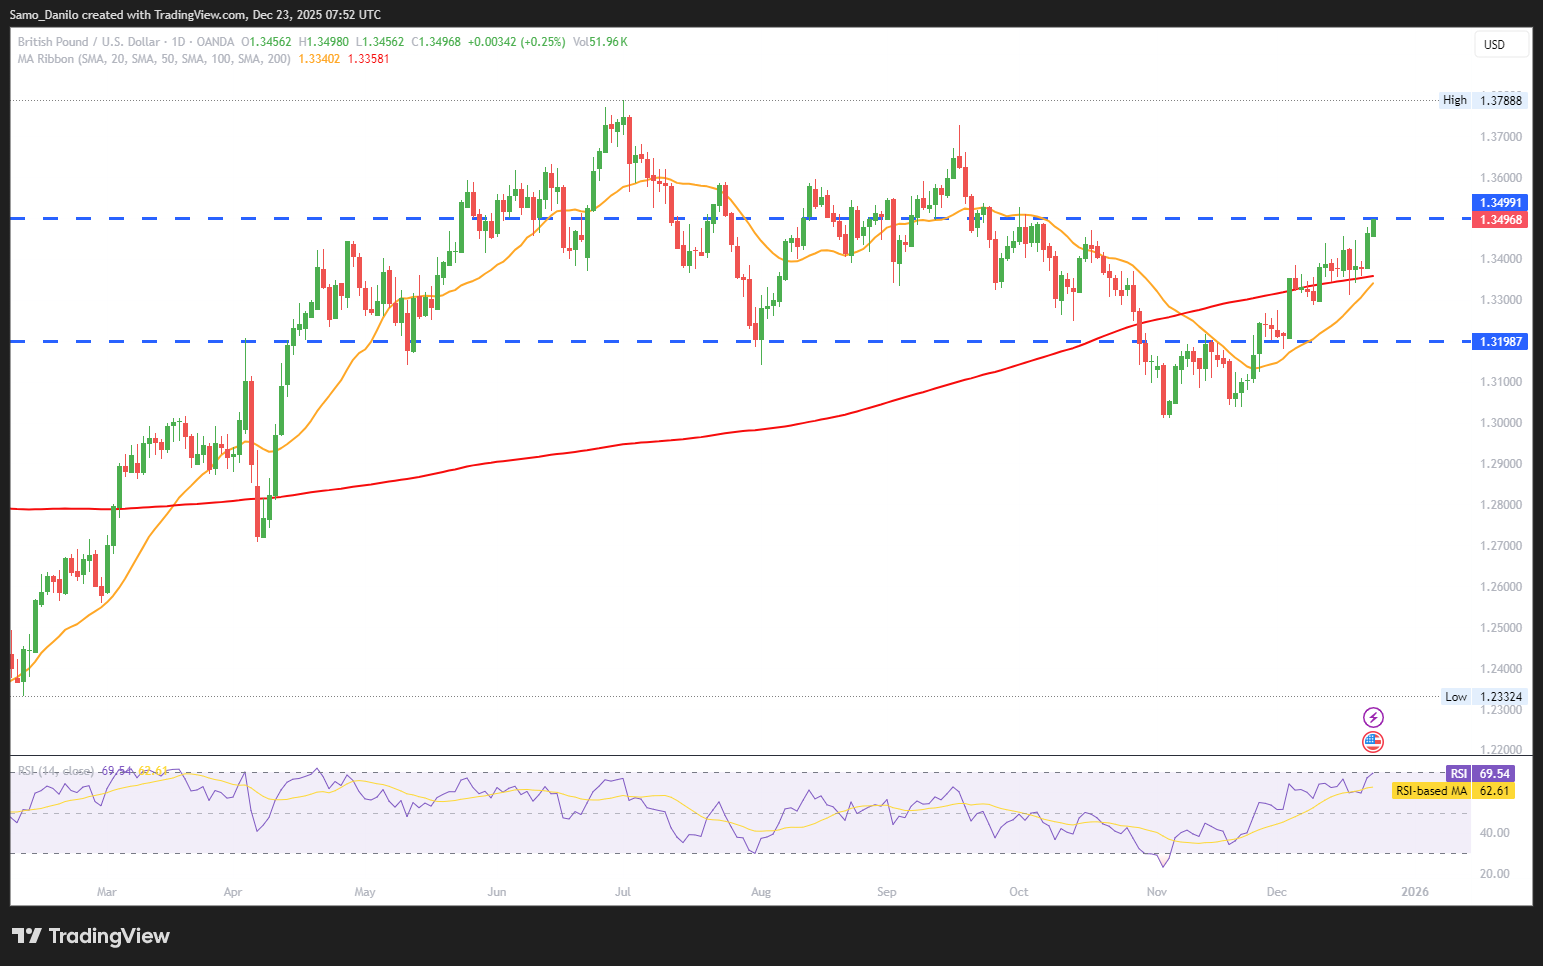The height and width of the screenshot is (966, 1543).
Task: Click the US flag economic event icon
Action: click(1373, 742)
